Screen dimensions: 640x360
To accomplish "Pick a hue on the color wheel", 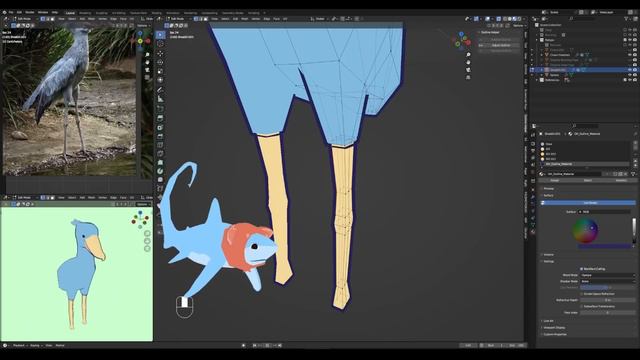I will pos(585,231).
